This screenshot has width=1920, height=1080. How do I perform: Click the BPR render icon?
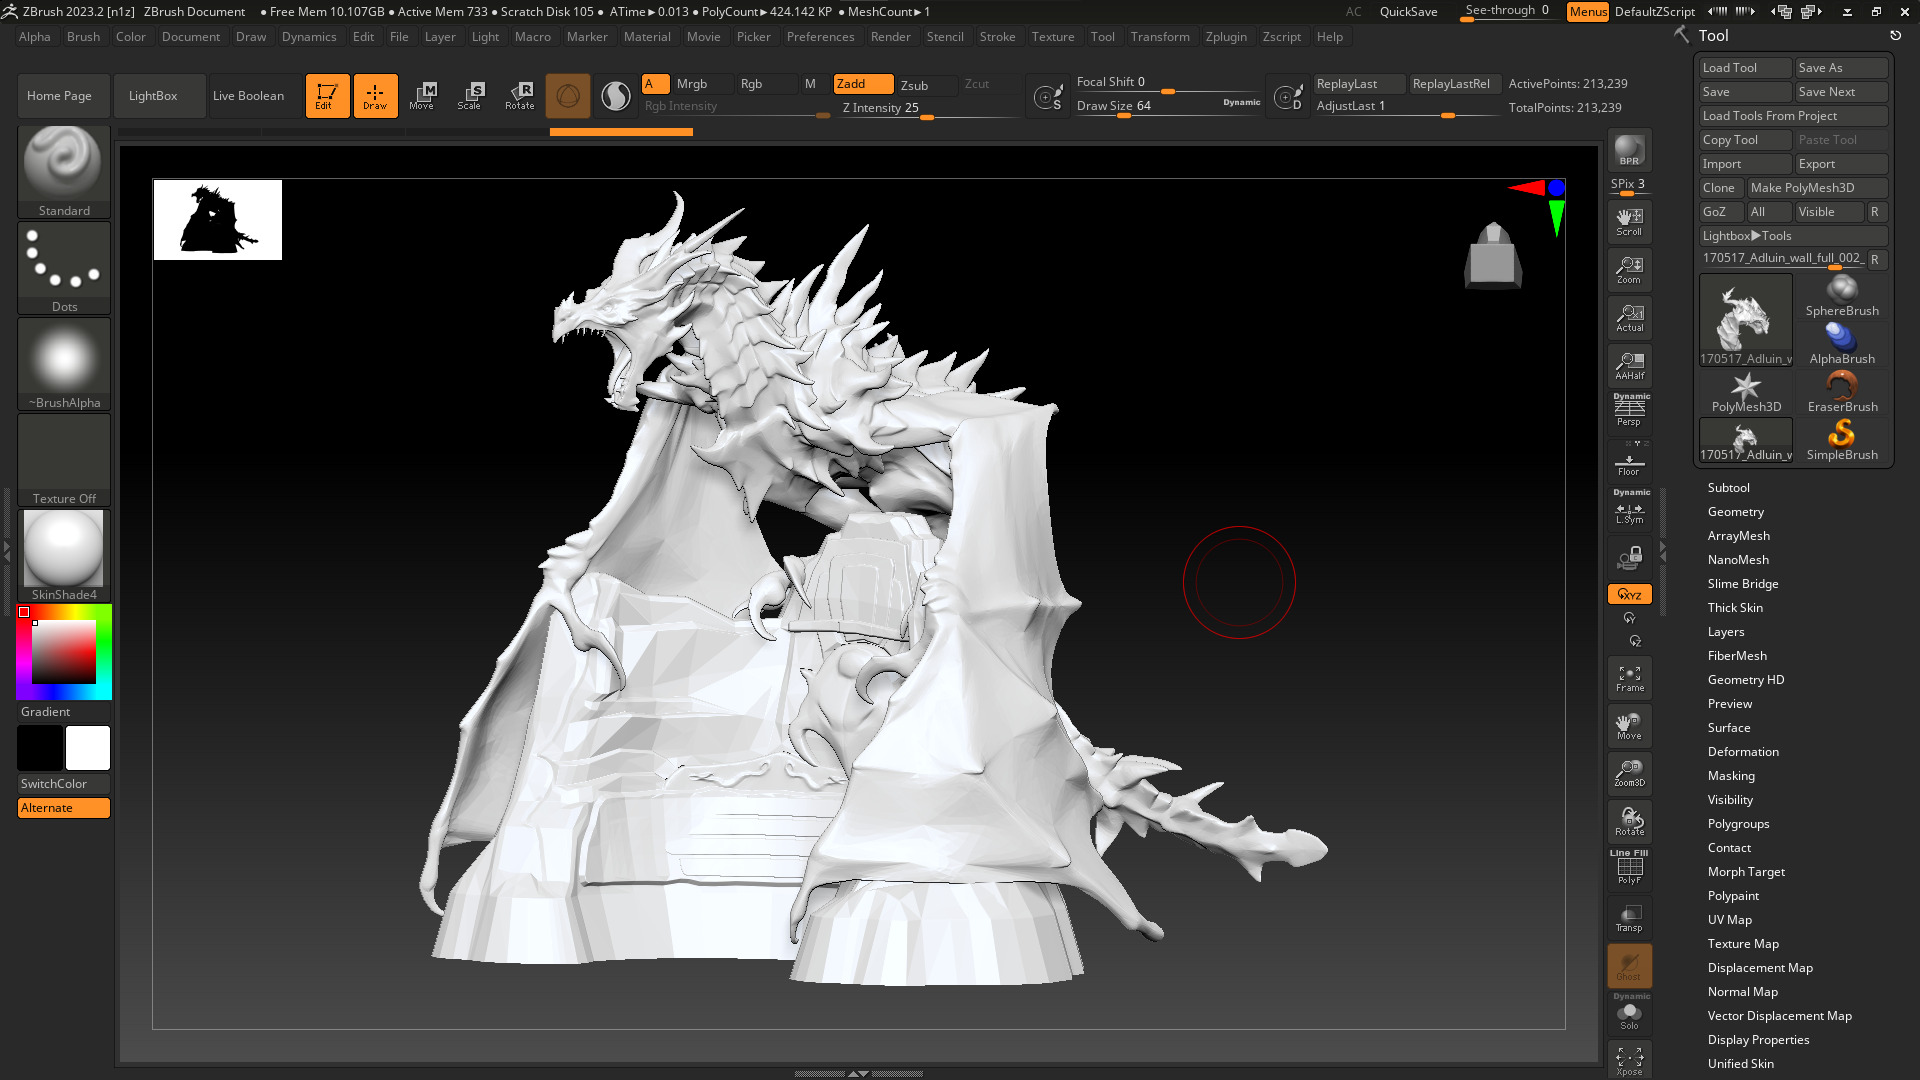click(x=1629, y=150)
